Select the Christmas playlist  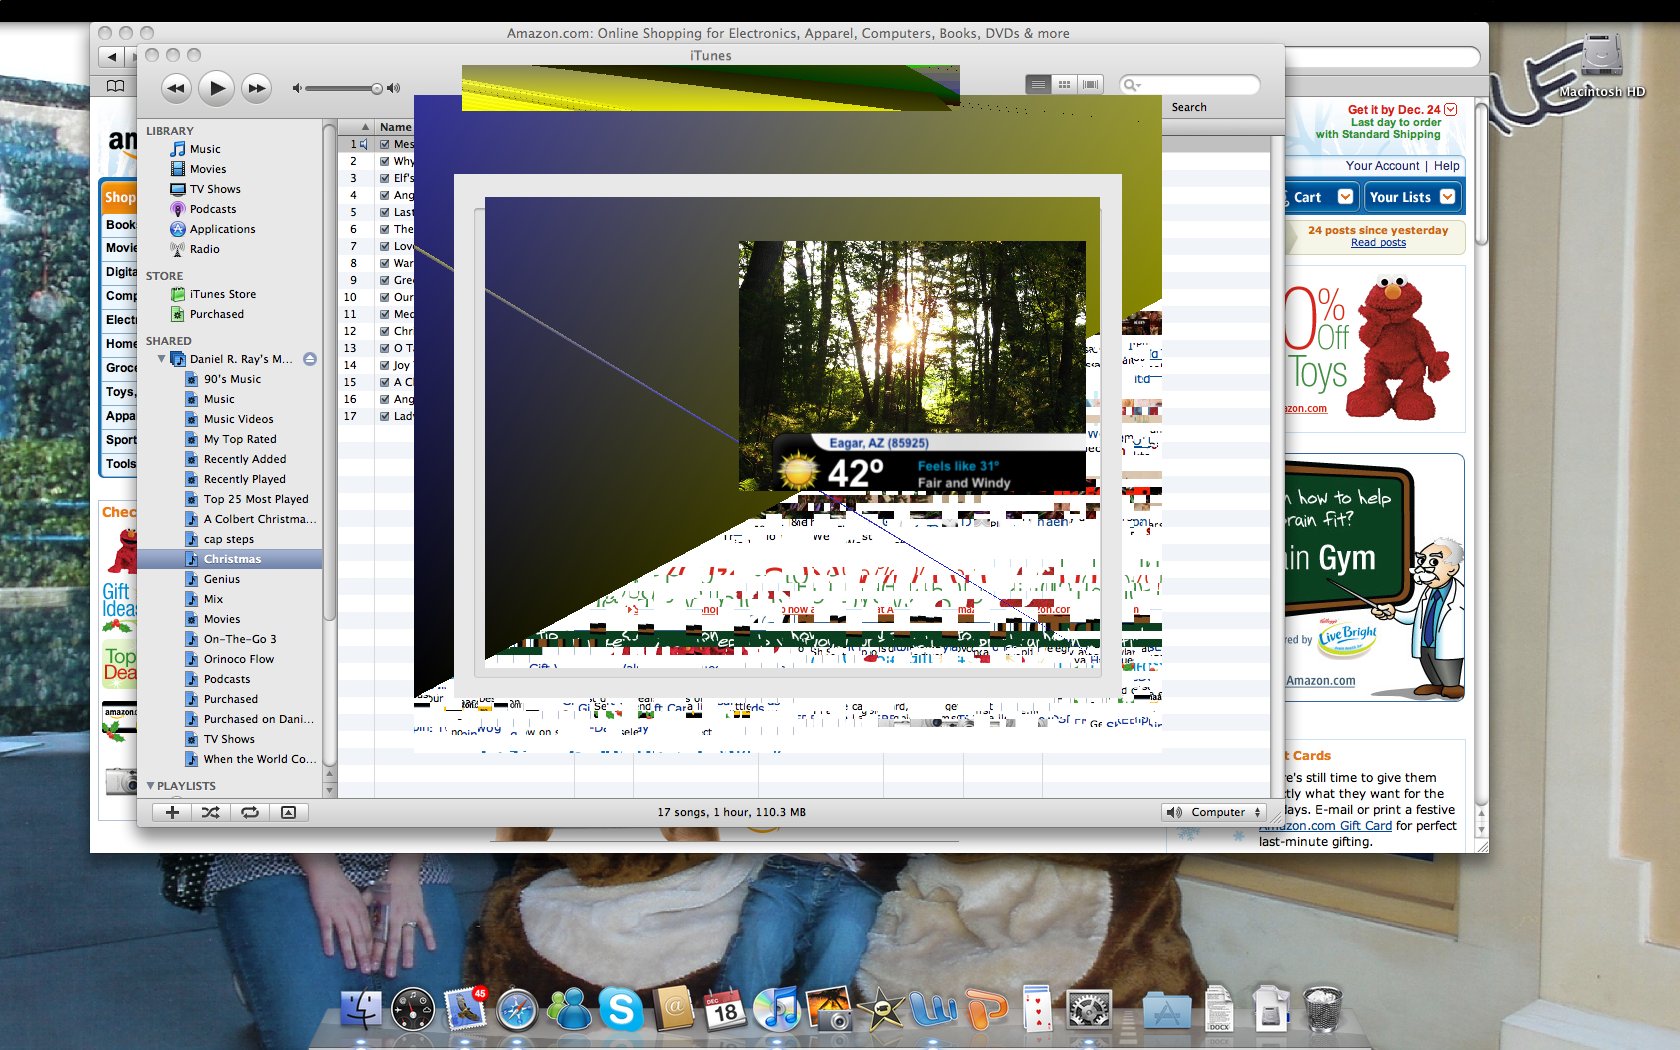pos(230,559)
